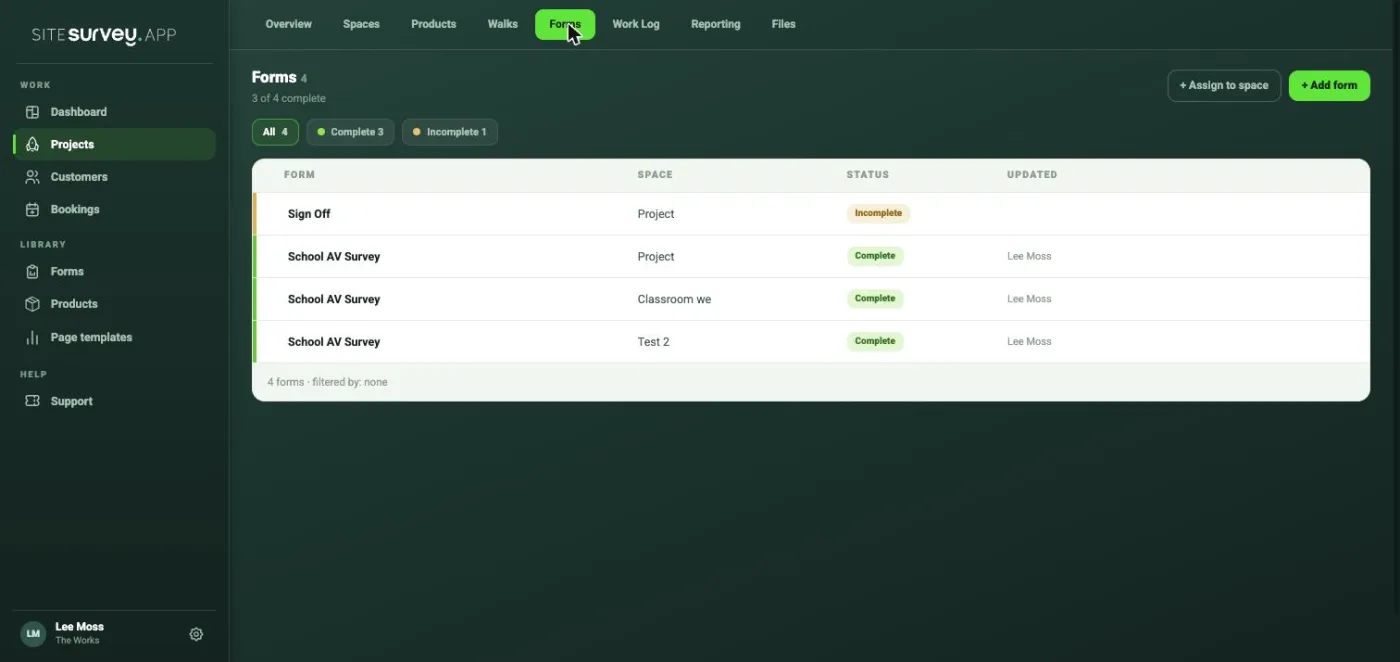Screen dimensions: 1400x662
Task: Click the STATUS column header
Action: [x=867, y=174]
